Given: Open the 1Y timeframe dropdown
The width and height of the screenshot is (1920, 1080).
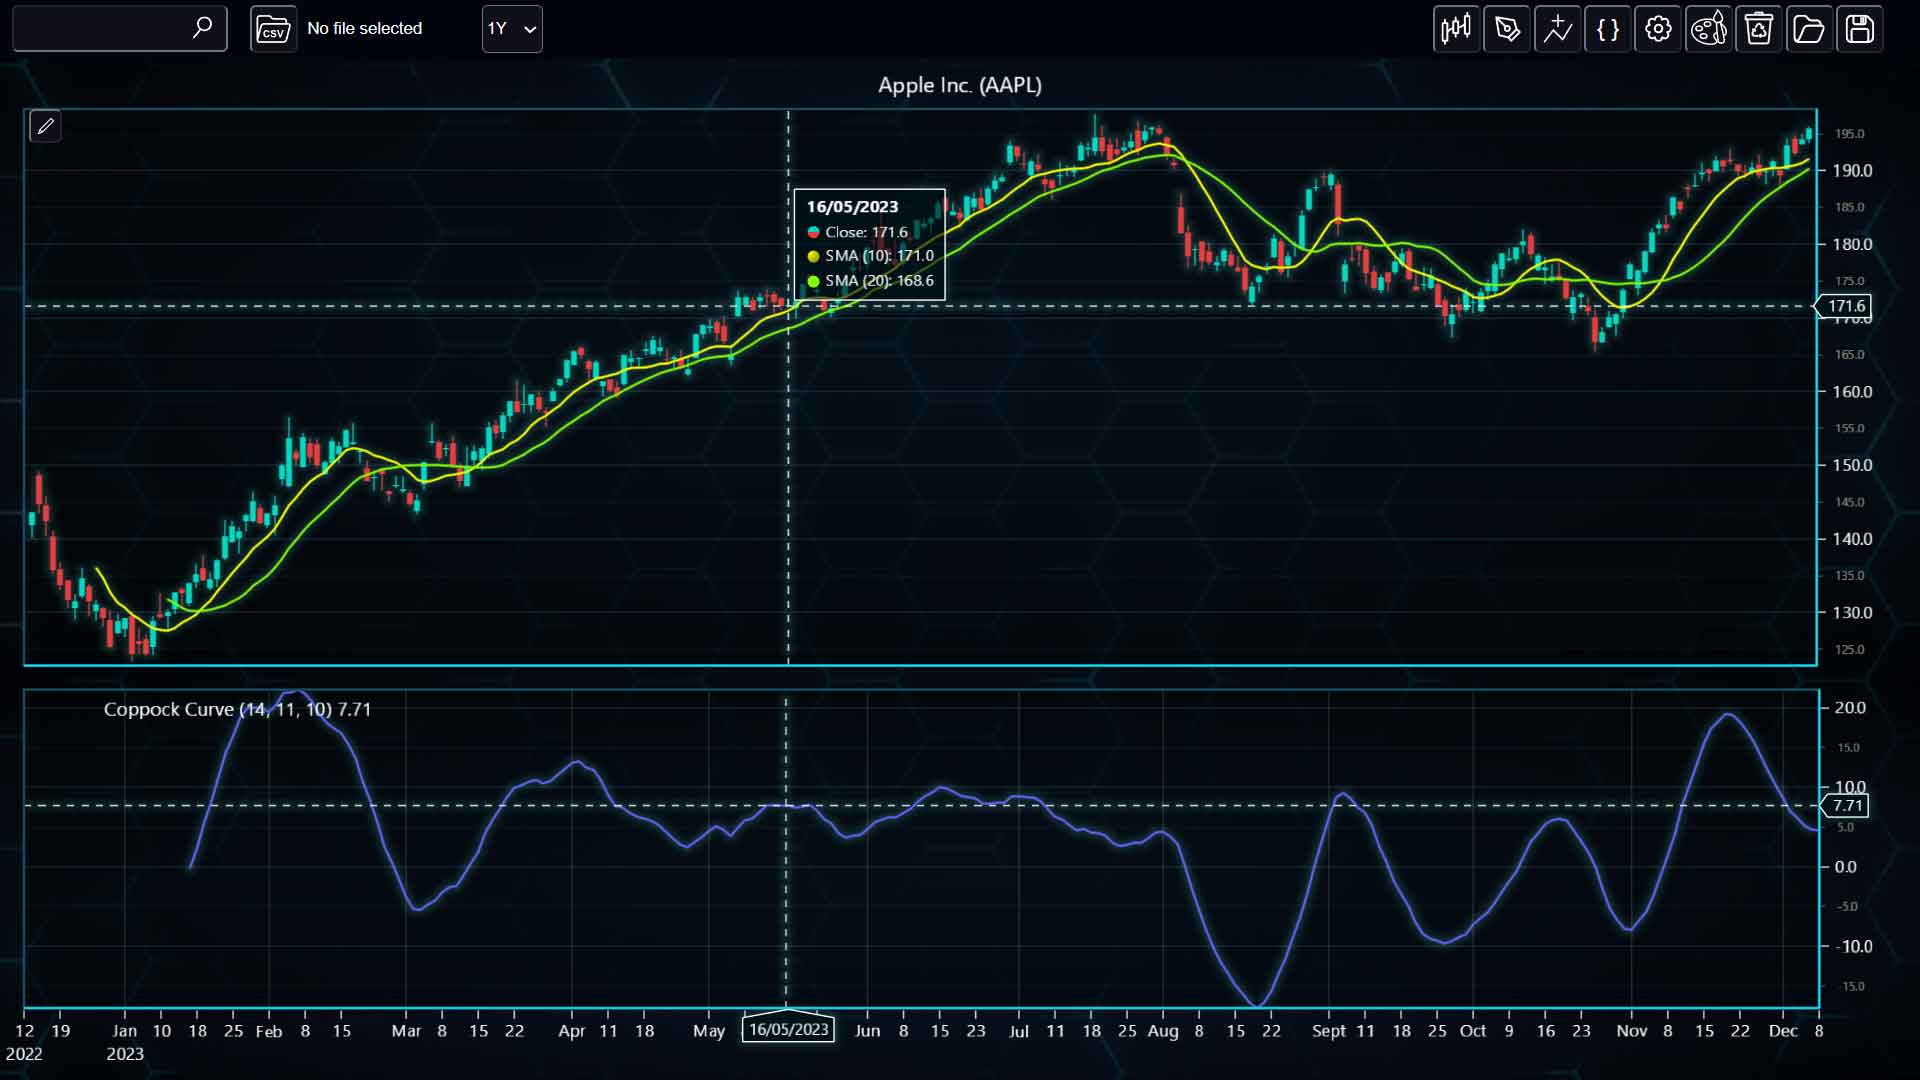Looking at the screenshot, I should click(x=512, y=29).
